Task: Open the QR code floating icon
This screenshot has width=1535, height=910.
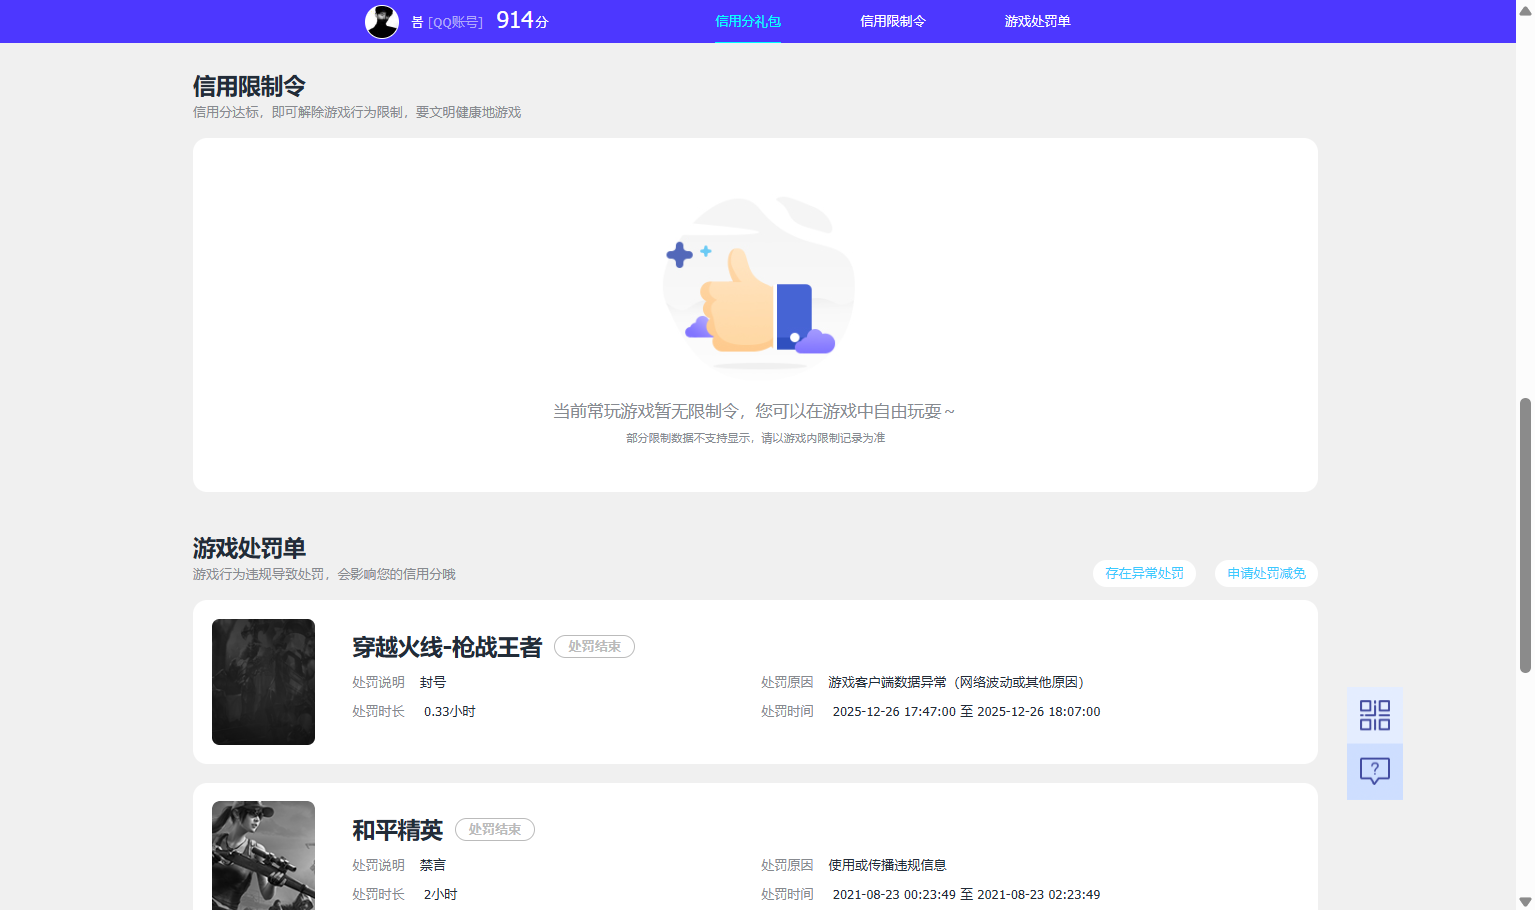Action: pyautogui.click(x=1375, y=715)
